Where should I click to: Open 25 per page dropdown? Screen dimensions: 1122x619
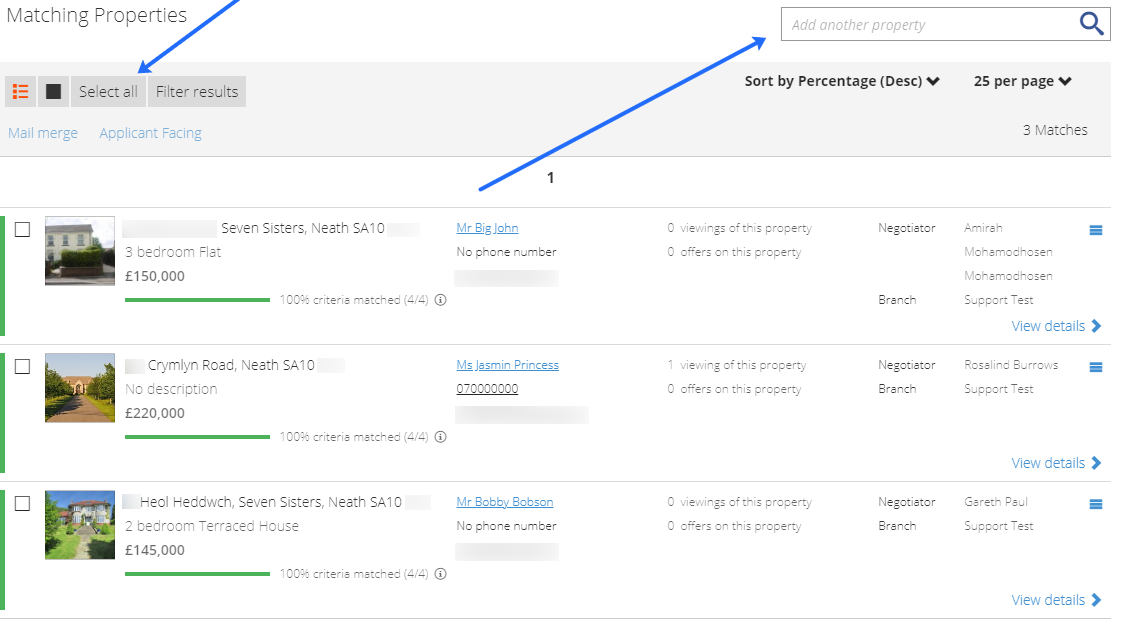tap(1023, 81)
